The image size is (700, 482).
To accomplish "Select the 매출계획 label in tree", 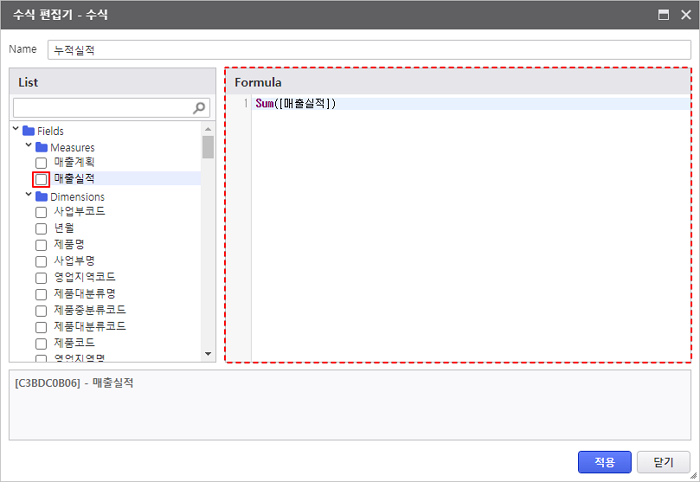I will [74, 162].
